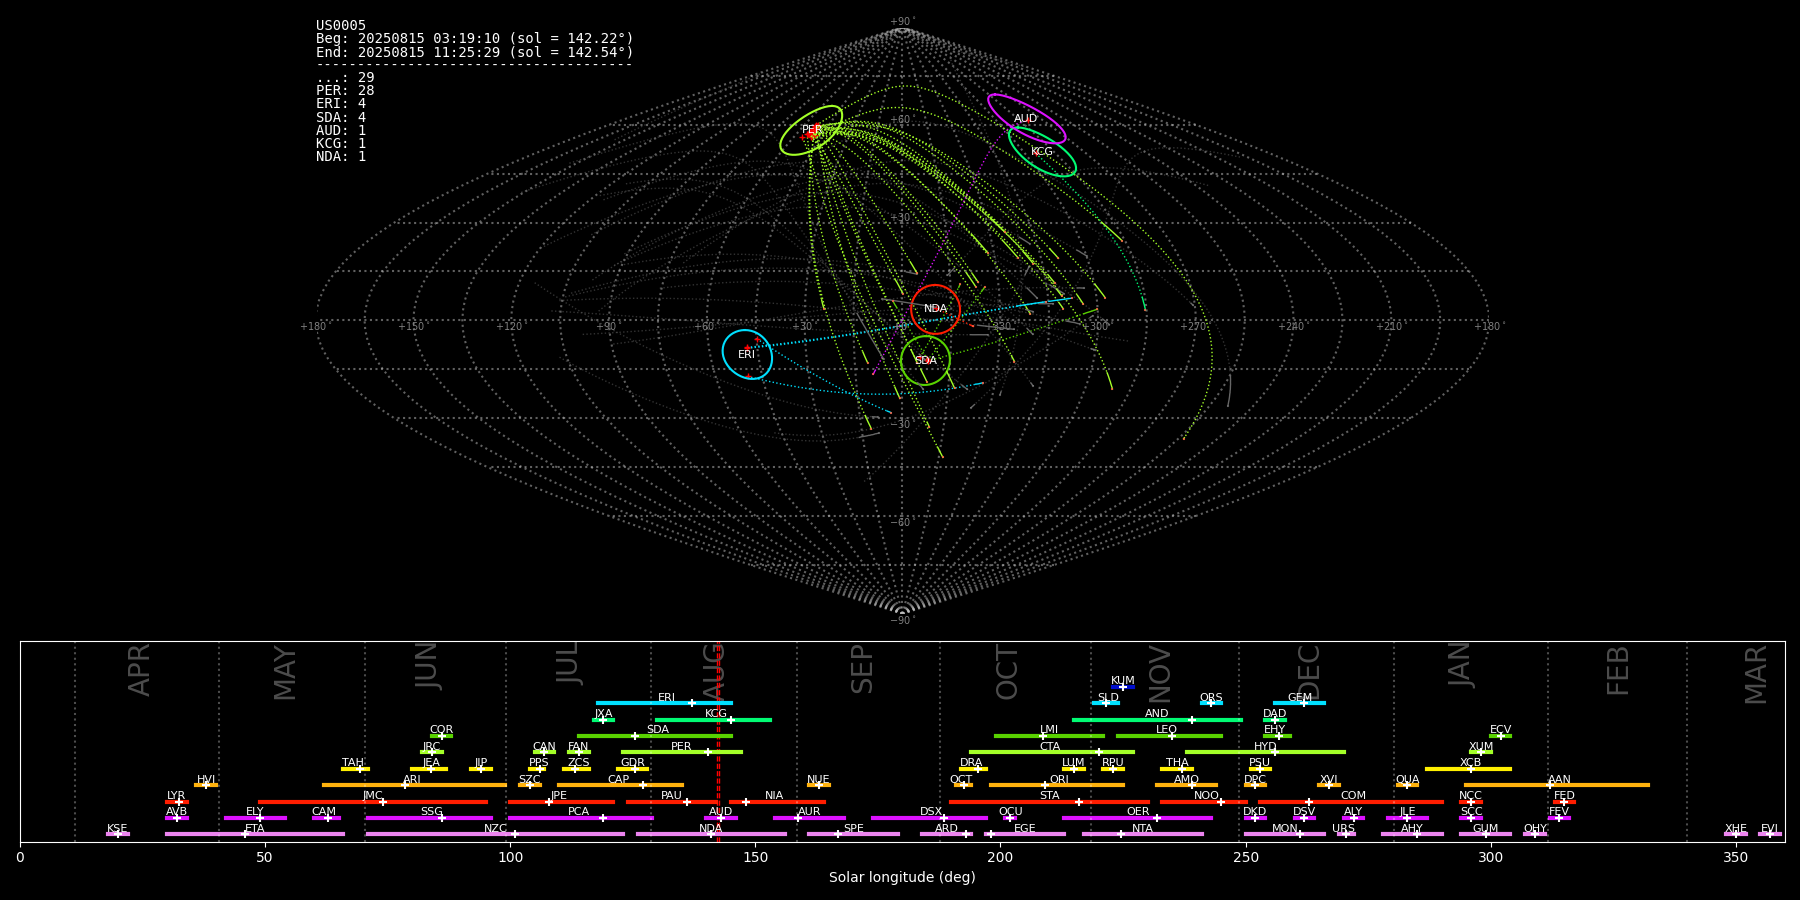Click the 250 tick label on the longitude axis
Screen dimensions: 1800x900
(1245, 857)
